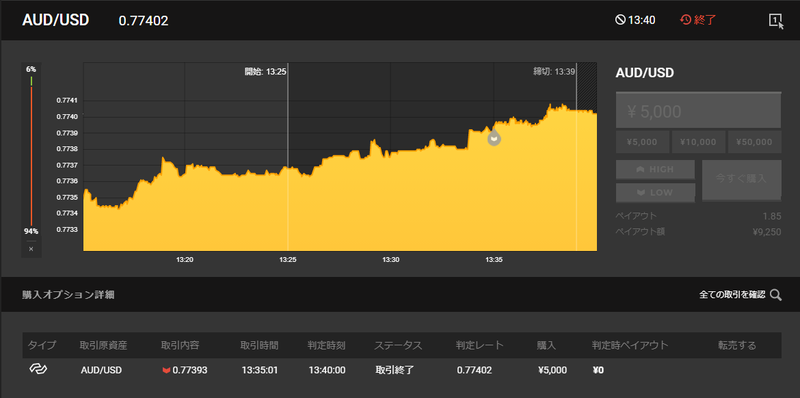Choose the ¥50,000 preset amount
Image resolution: width=800 pixels, height=398 pixels.
coord(754,142)
